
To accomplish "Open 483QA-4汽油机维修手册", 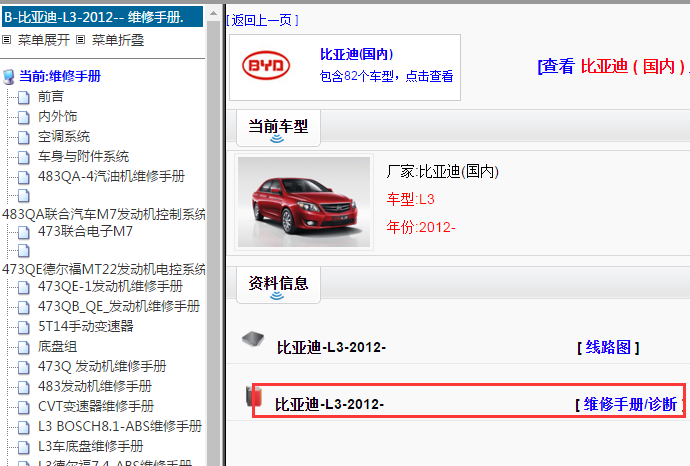I will tap(111, 176).
